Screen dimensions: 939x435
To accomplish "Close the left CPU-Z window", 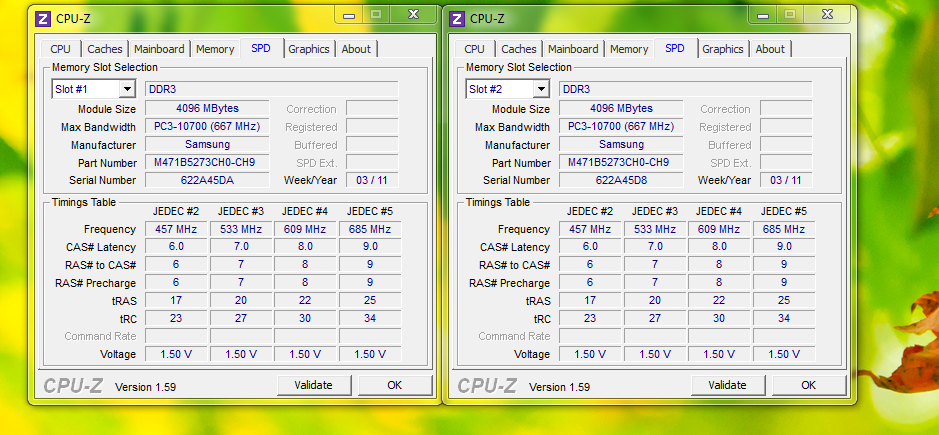I will point(413,14).
